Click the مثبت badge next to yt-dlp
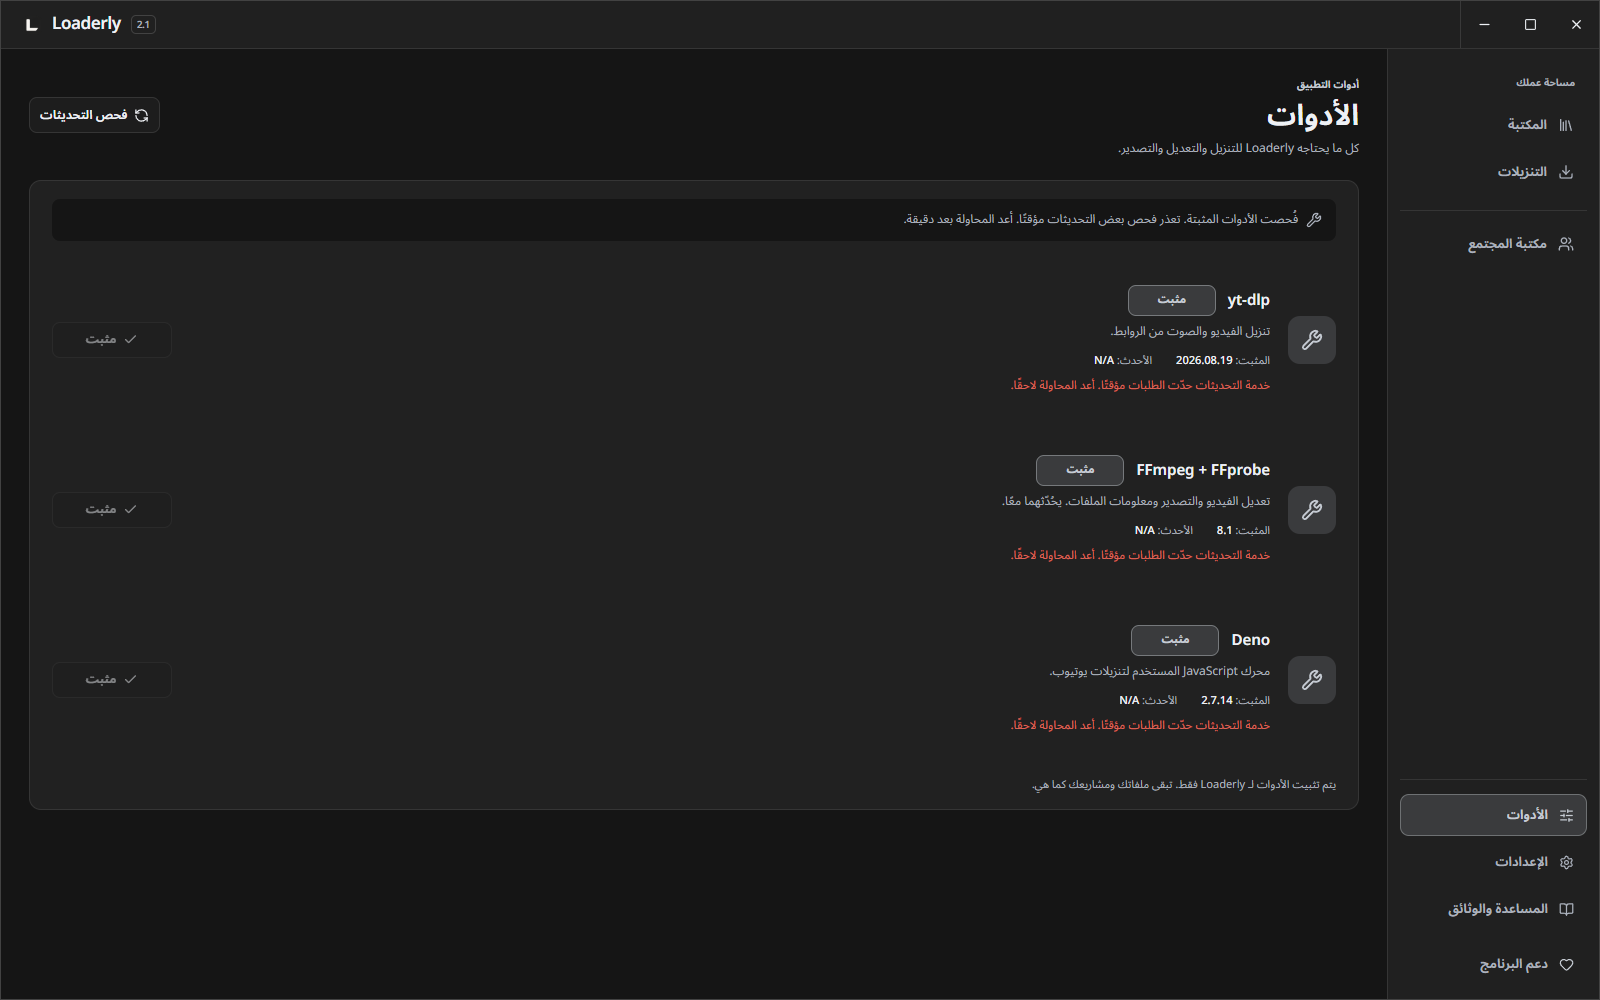 tap(1172, 300)
